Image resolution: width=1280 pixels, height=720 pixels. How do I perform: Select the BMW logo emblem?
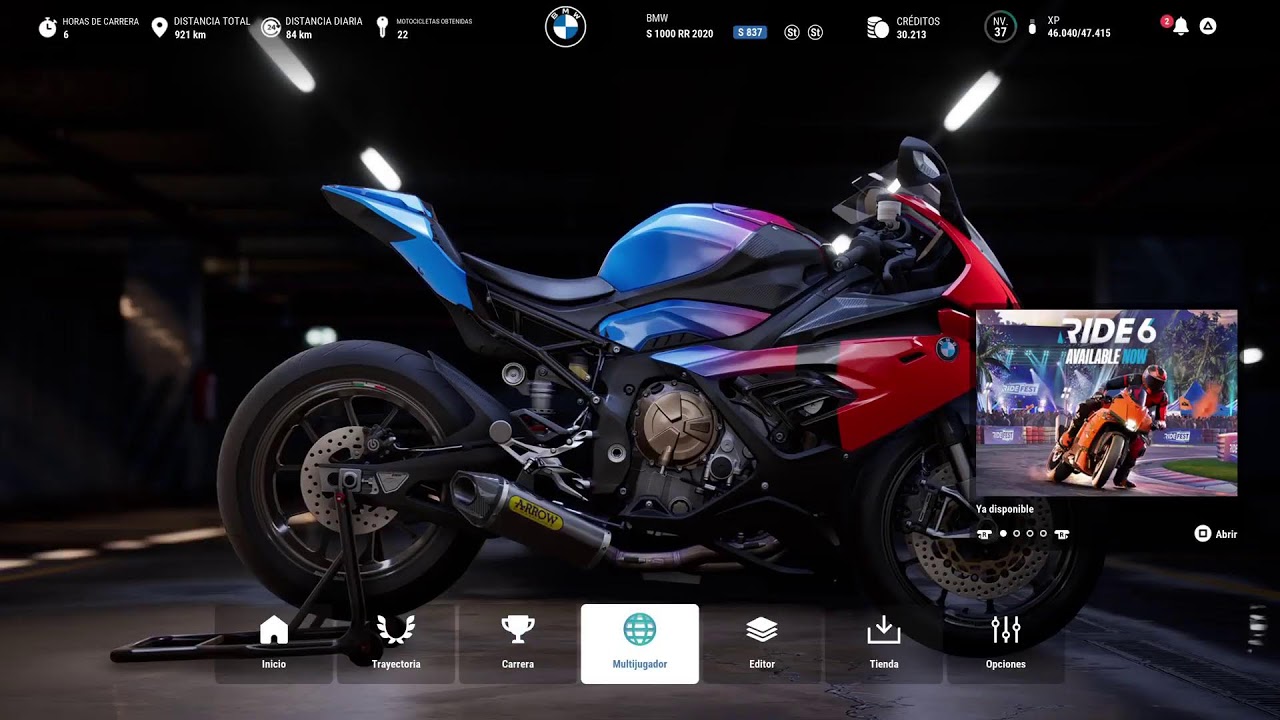coord(565,27)
